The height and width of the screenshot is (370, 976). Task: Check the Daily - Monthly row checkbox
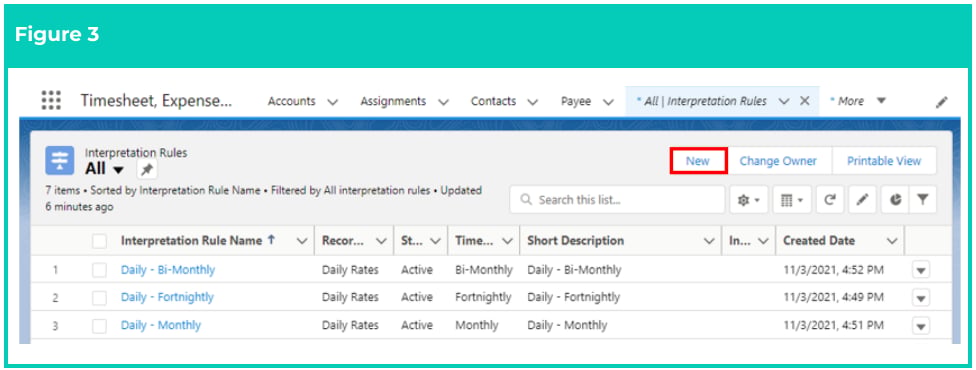(100, 326)
